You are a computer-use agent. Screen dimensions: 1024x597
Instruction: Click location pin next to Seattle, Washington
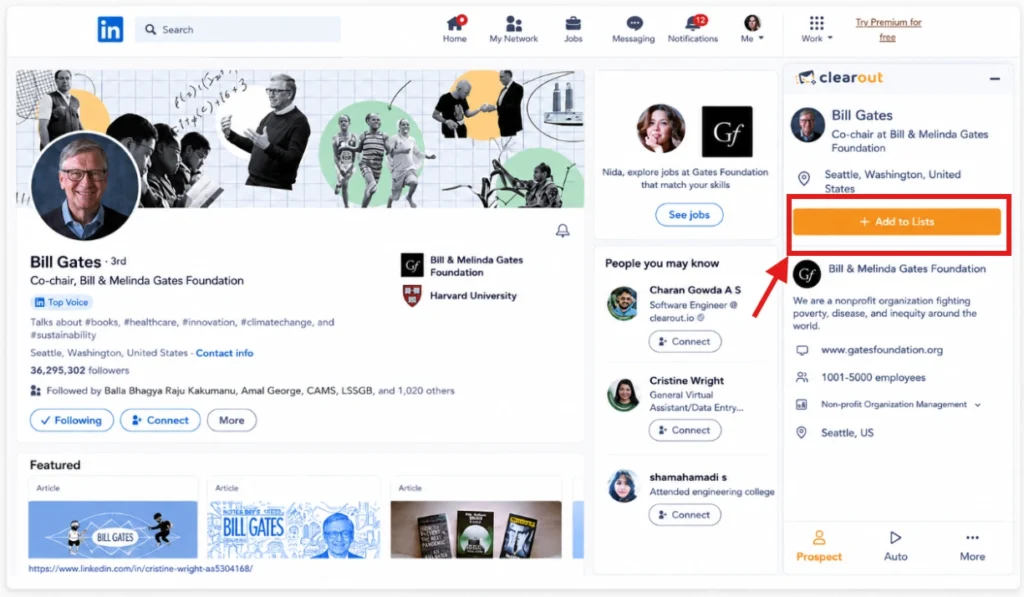pos(804,178)
